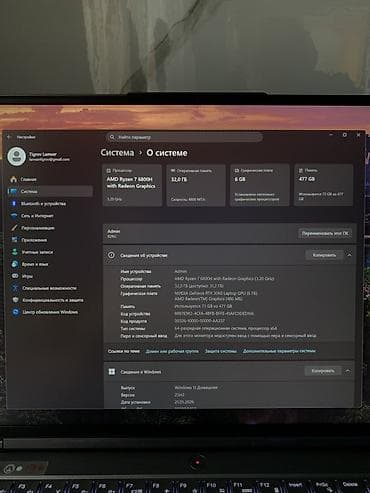Open 'Домен или рабочая группа' link

pyautogui.click(x=172, y=351)
